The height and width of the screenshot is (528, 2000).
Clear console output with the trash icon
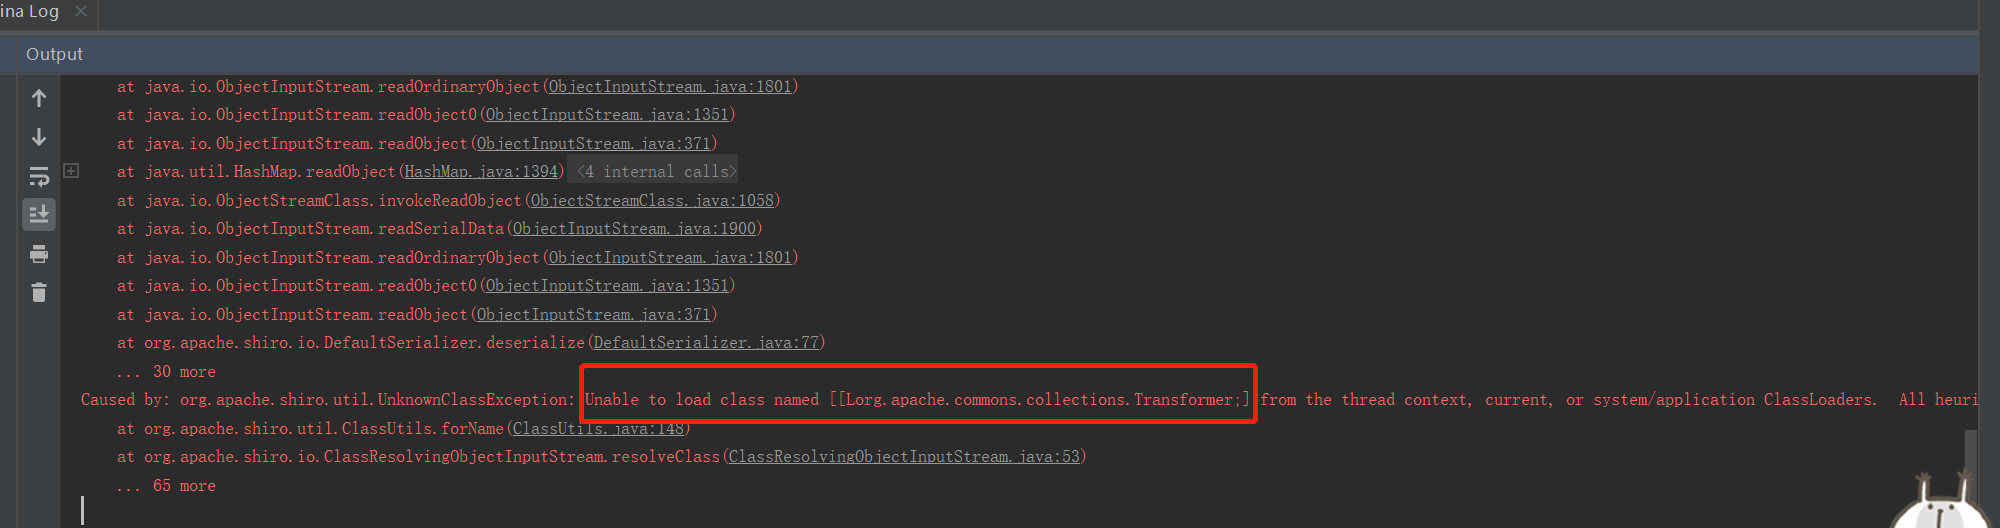click(x=39, y=292)
